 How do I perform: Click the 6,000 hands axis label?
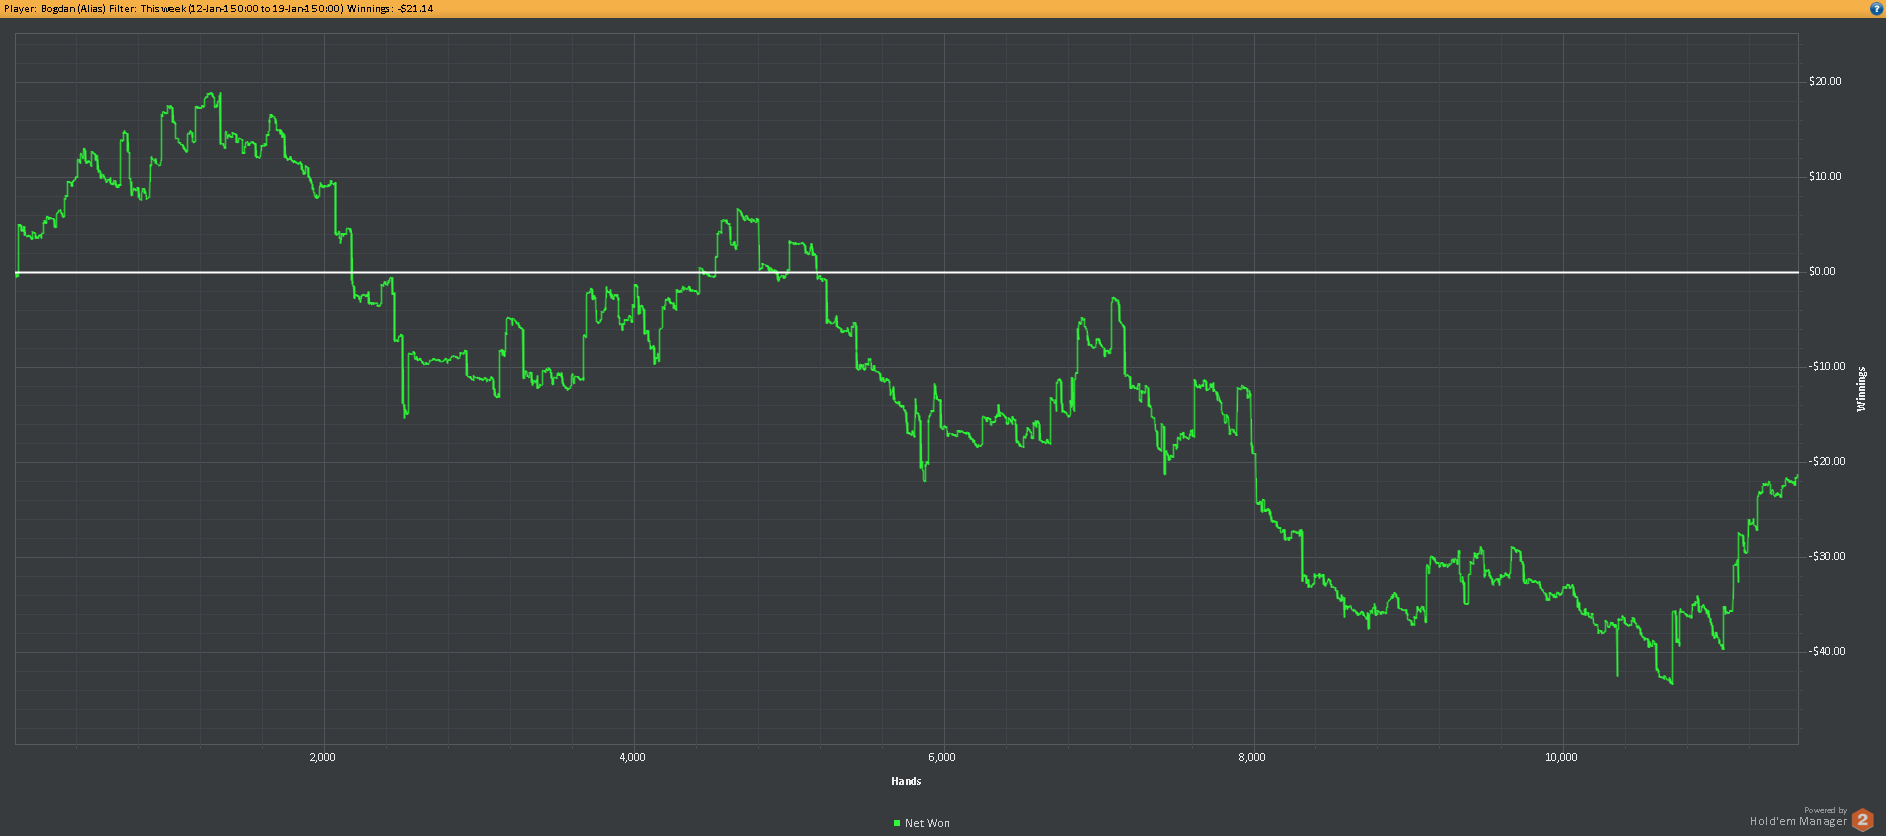[x=942, y=757]
